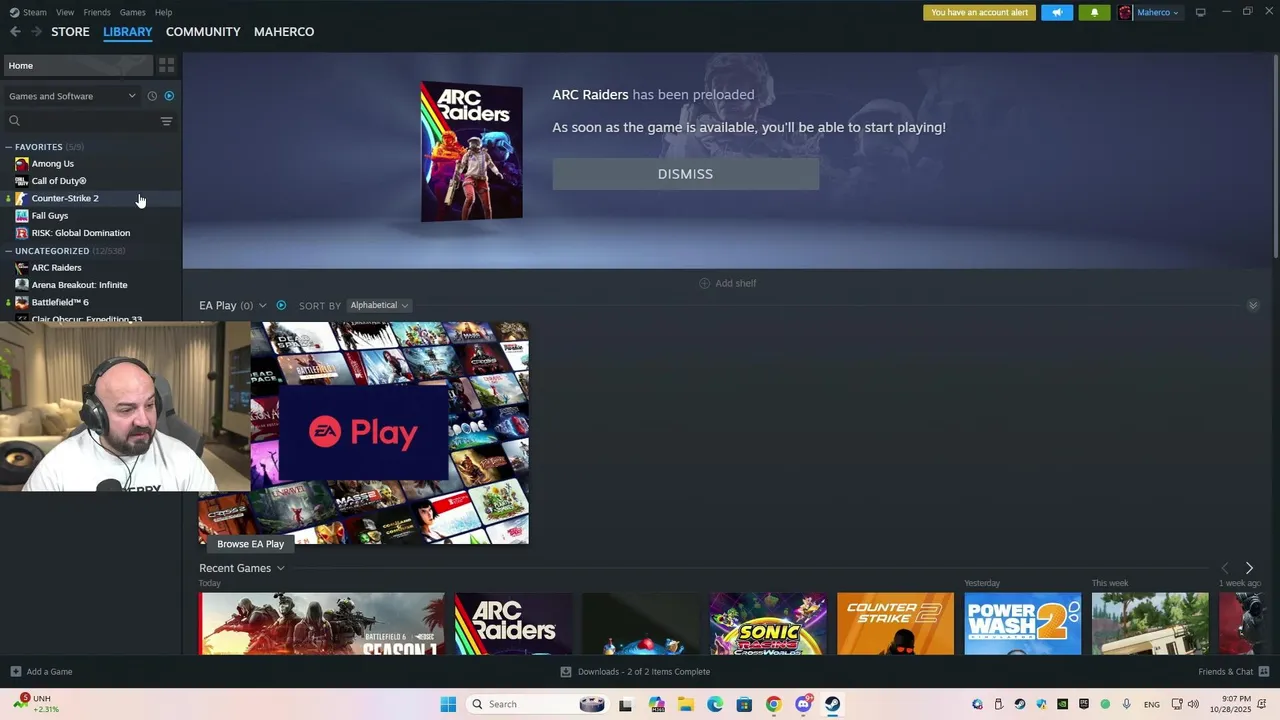The width and height of the screenshot is (1280, 720).
Task: Click the tray microphone icon
Action: click(1126, 704)
